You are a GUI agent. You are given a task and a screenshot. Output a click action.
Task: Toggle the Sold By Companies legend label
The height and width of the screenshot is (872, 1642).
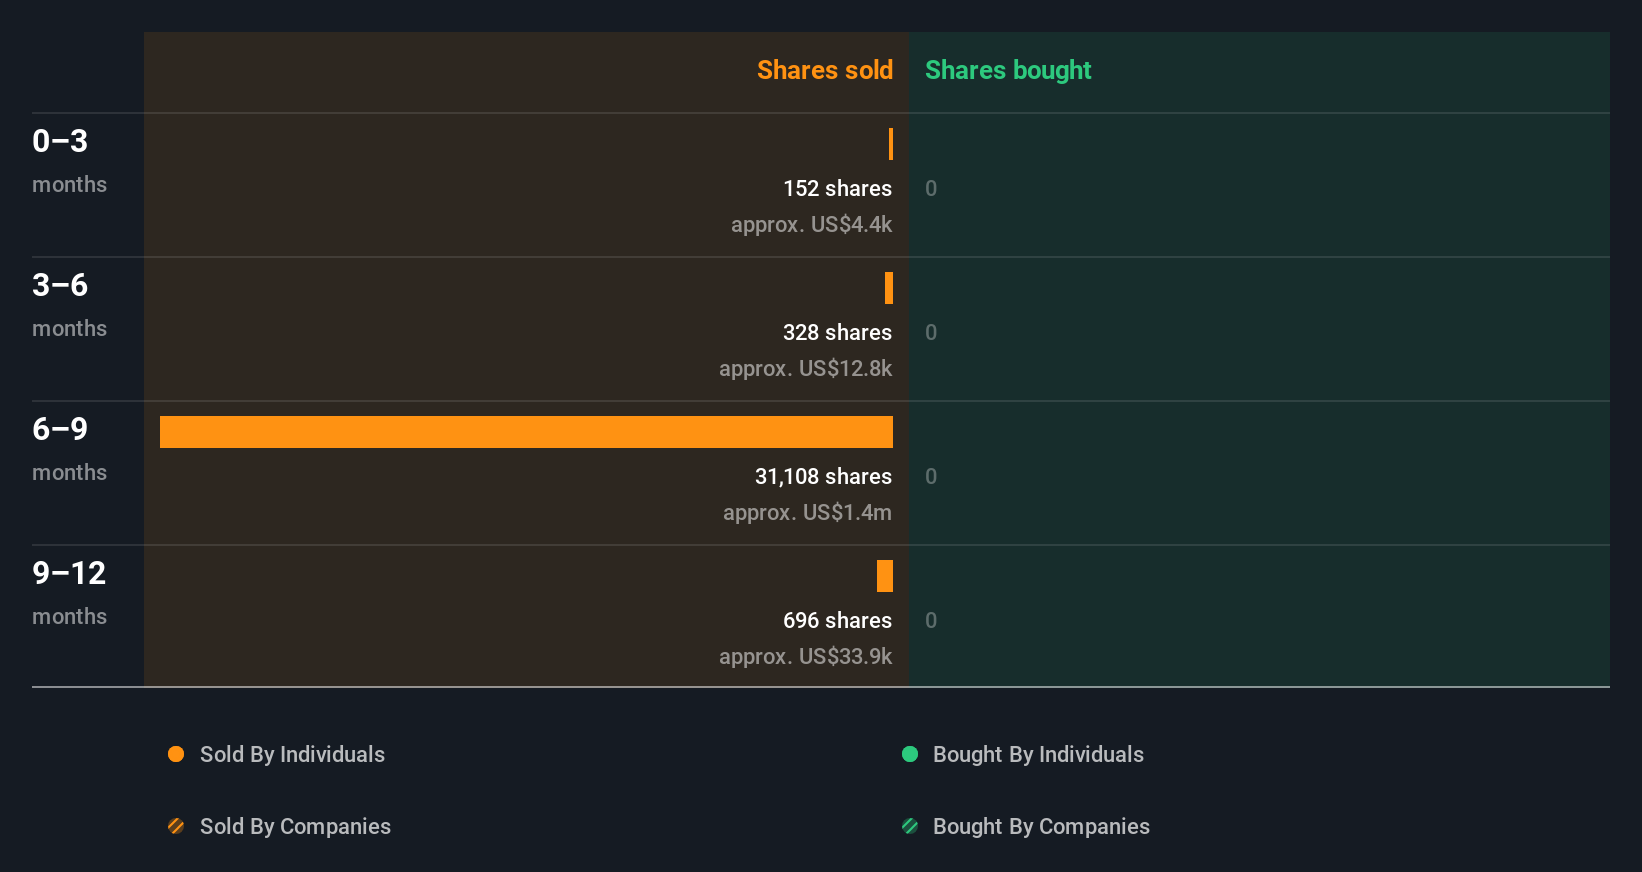point(295,826)
